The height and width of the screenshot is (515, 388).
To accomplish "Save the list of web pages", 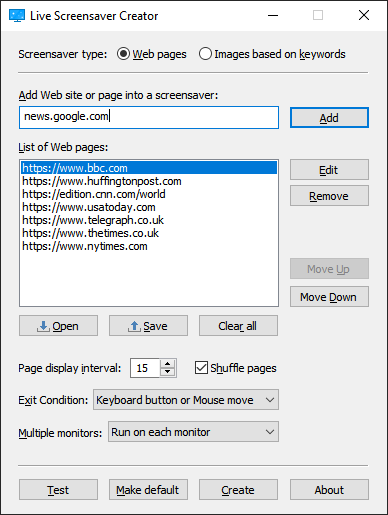I will [x=148, y=326].
